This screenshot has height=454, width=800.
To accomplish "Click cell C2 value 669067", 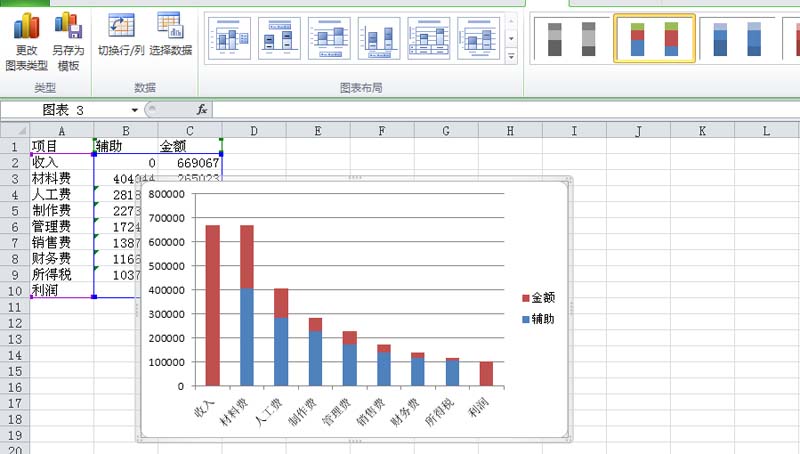I will click(x=190, y=163).
